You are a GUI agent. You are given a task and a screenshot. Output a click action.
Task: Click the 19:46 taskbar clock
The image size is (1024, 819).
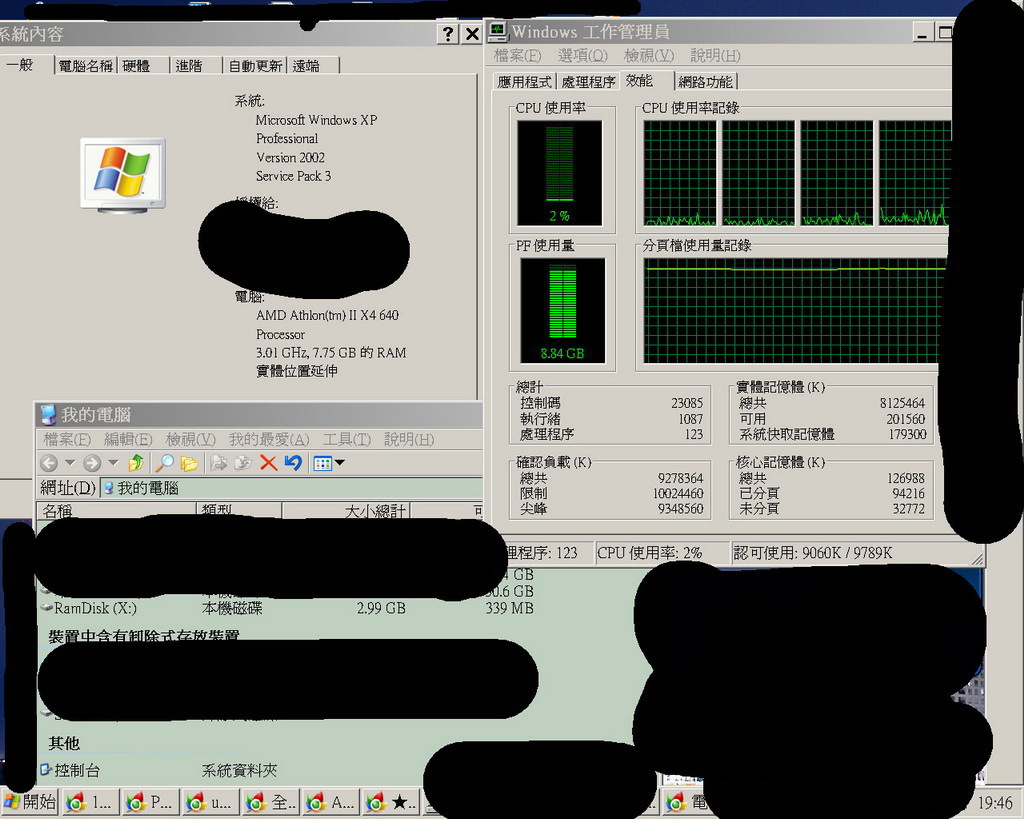[x=995, y=802]
